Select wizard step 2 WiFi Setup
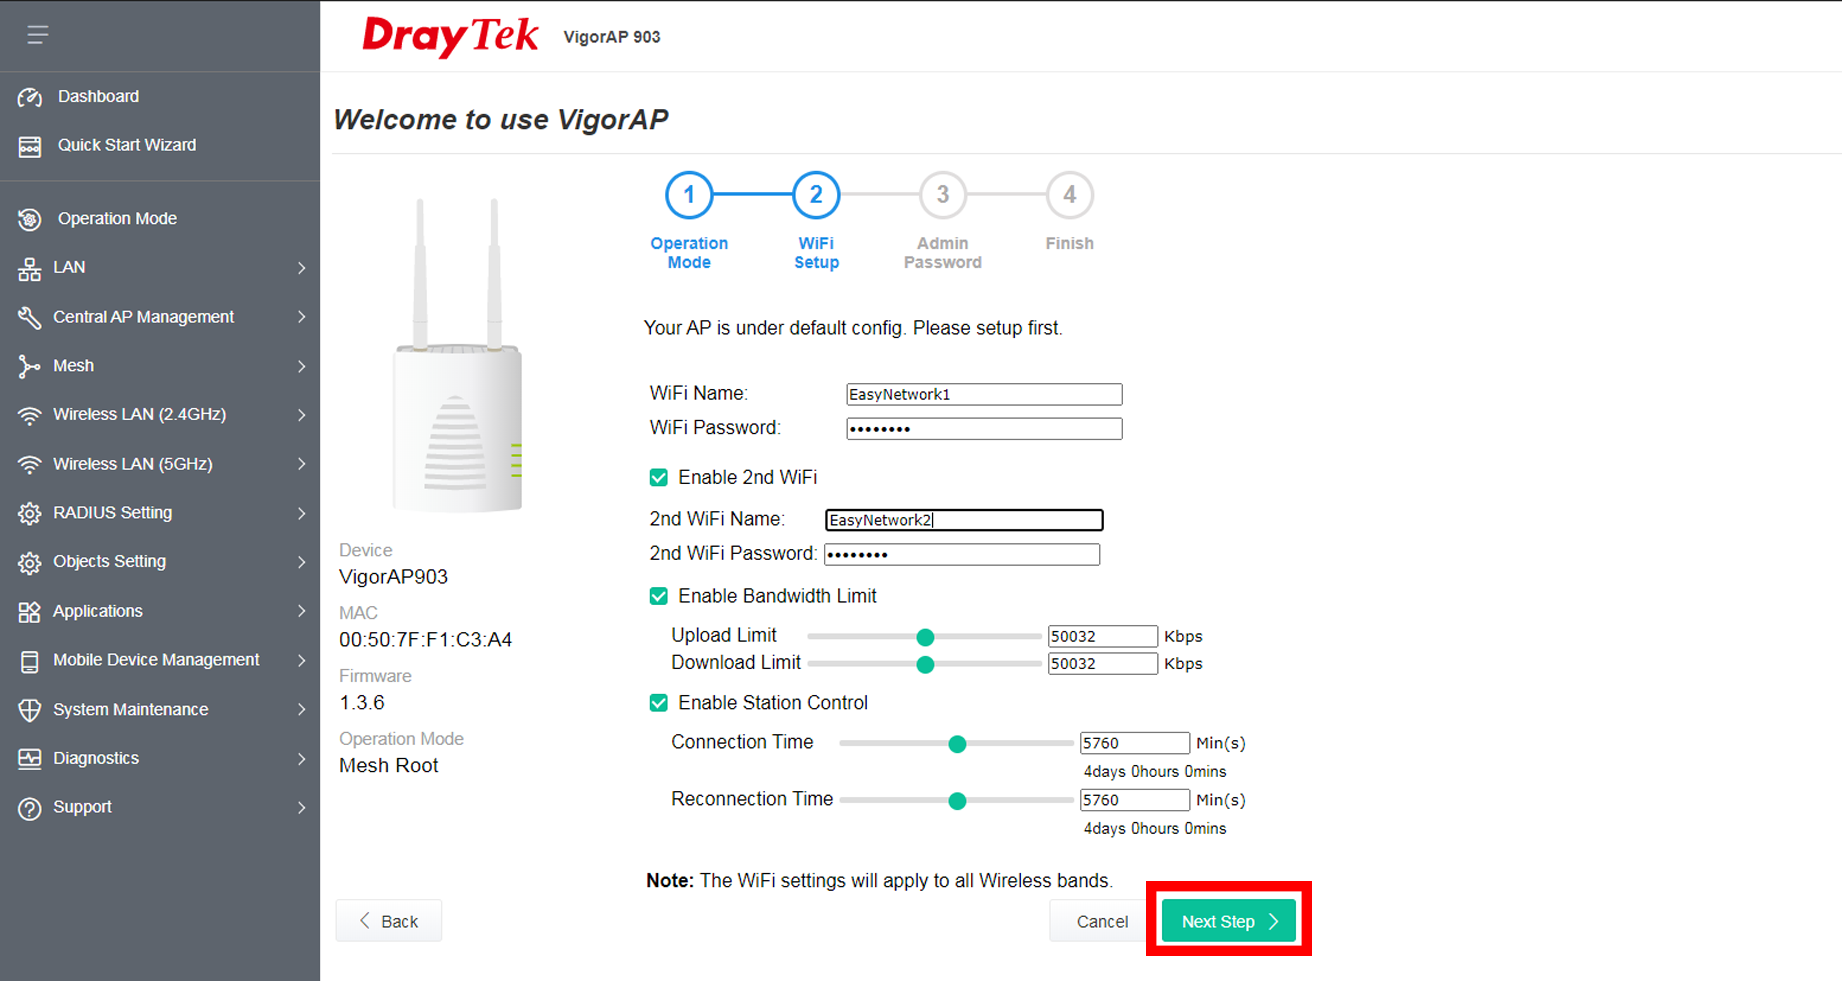The image size is (1842, 981). coord(816,195)
